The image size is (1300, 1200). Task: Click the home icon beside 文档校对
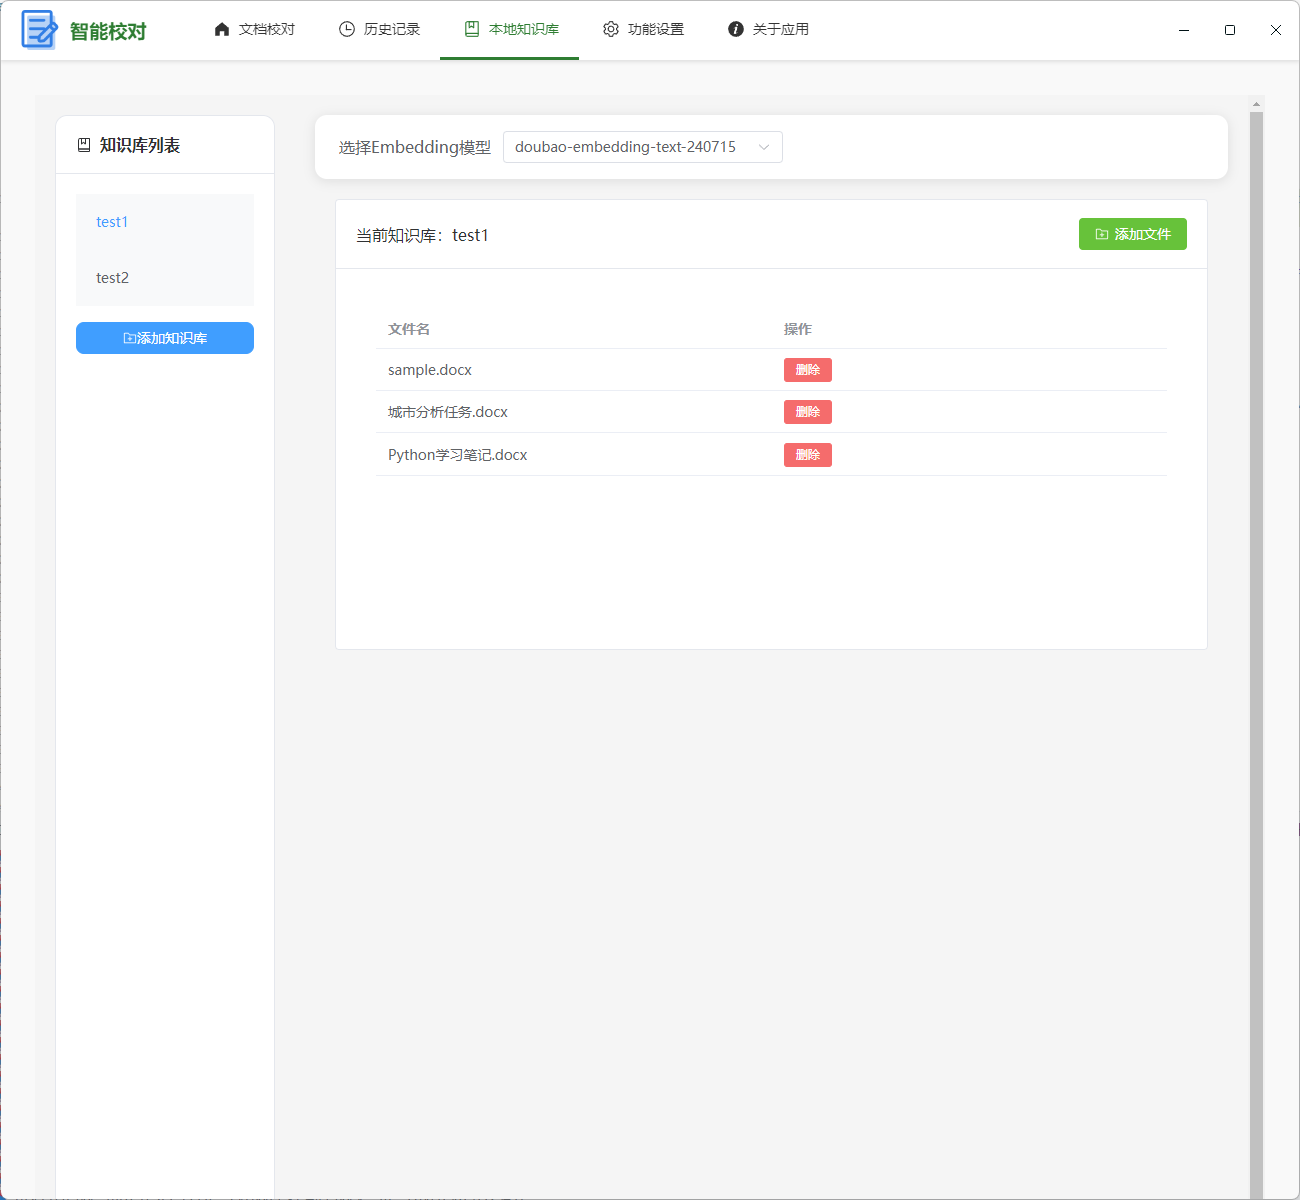[222, 29]
